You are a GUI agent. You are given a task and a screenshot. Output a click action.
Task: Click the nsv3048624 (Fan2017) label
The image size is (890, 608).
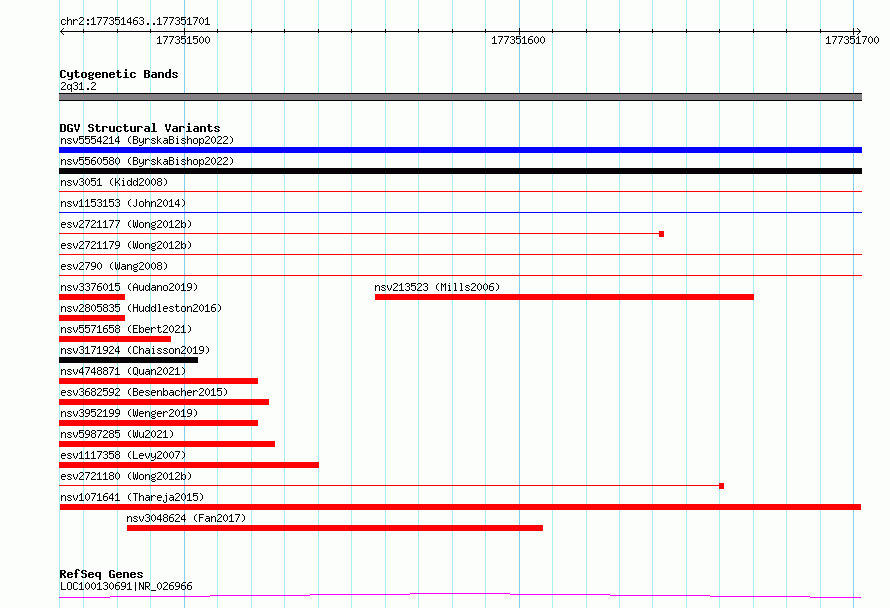186,518
